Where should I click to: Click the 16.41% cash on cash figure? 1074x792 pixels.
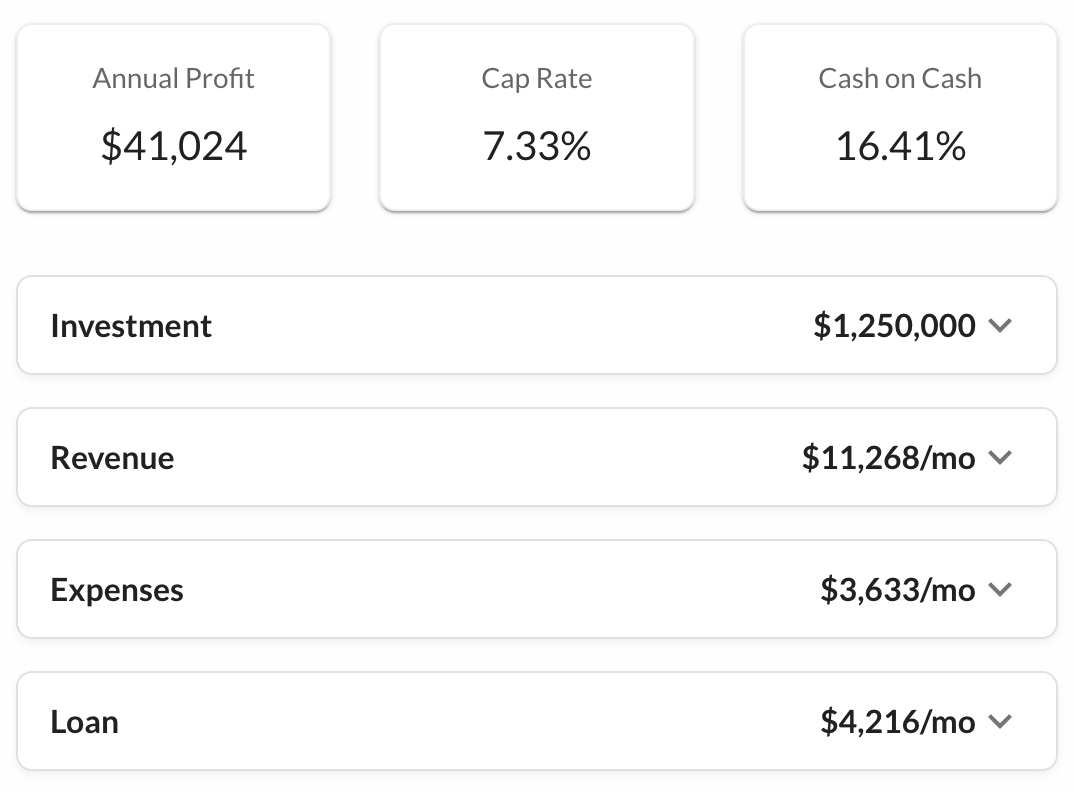click(x=899, y=146)
